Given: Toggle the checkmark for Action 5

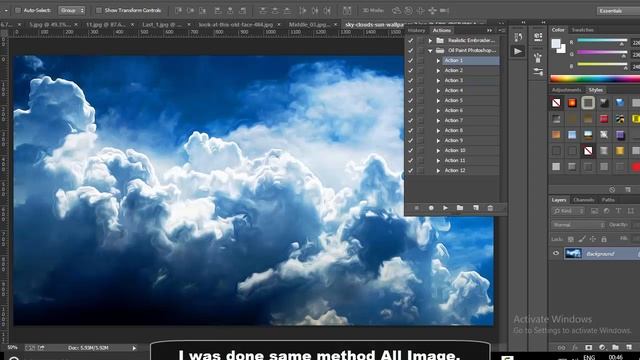Looking at the screenshot, I should 411,100.
